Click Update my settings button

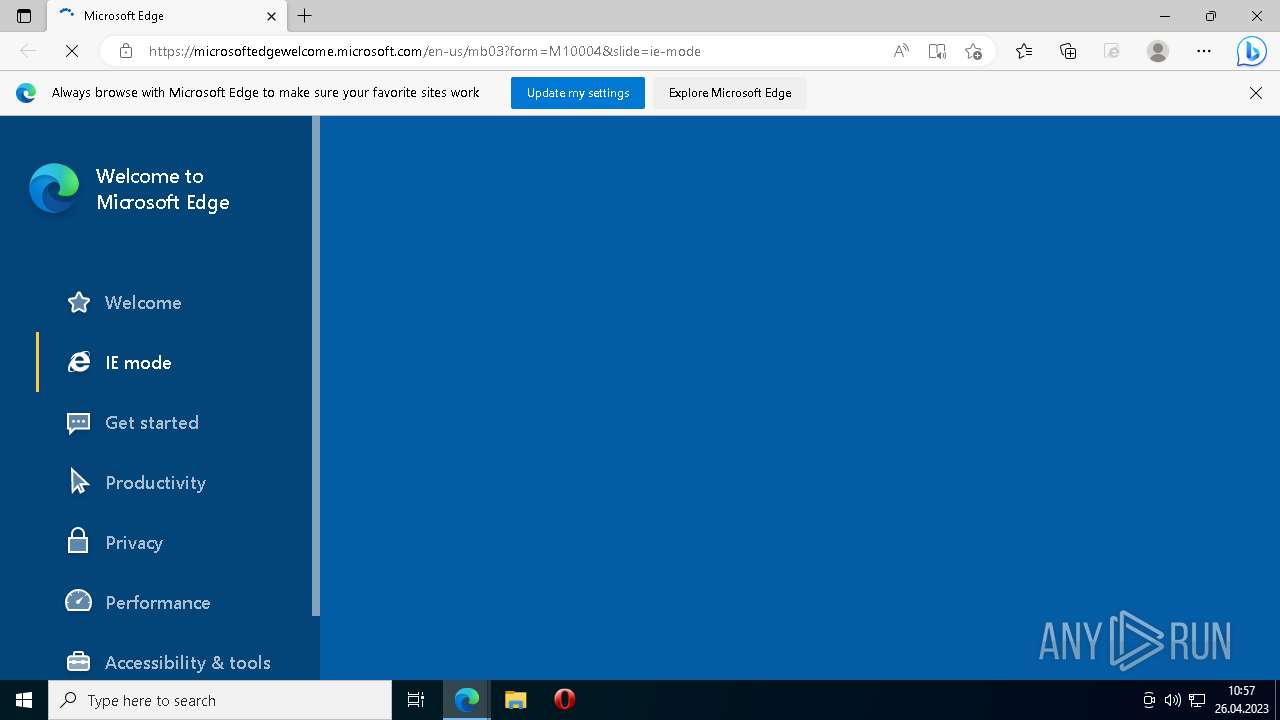click(x=578, y=93)
